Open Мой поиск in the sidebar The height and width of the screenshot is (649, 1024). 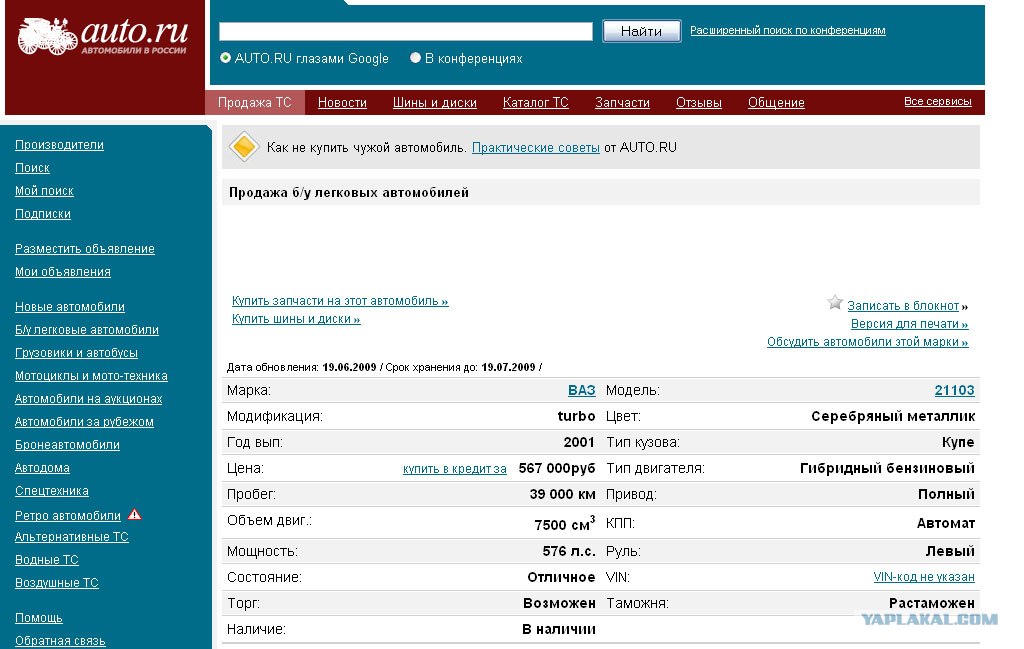[x=44, y=191]
